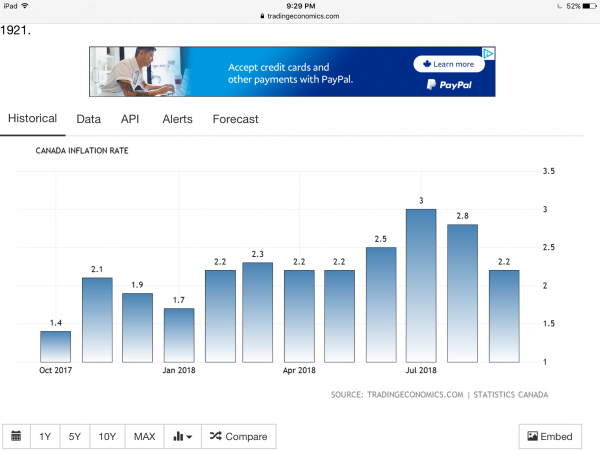Select the 1Y time range
The width and height of the screenshot is (600, 450).
[45, 436]
